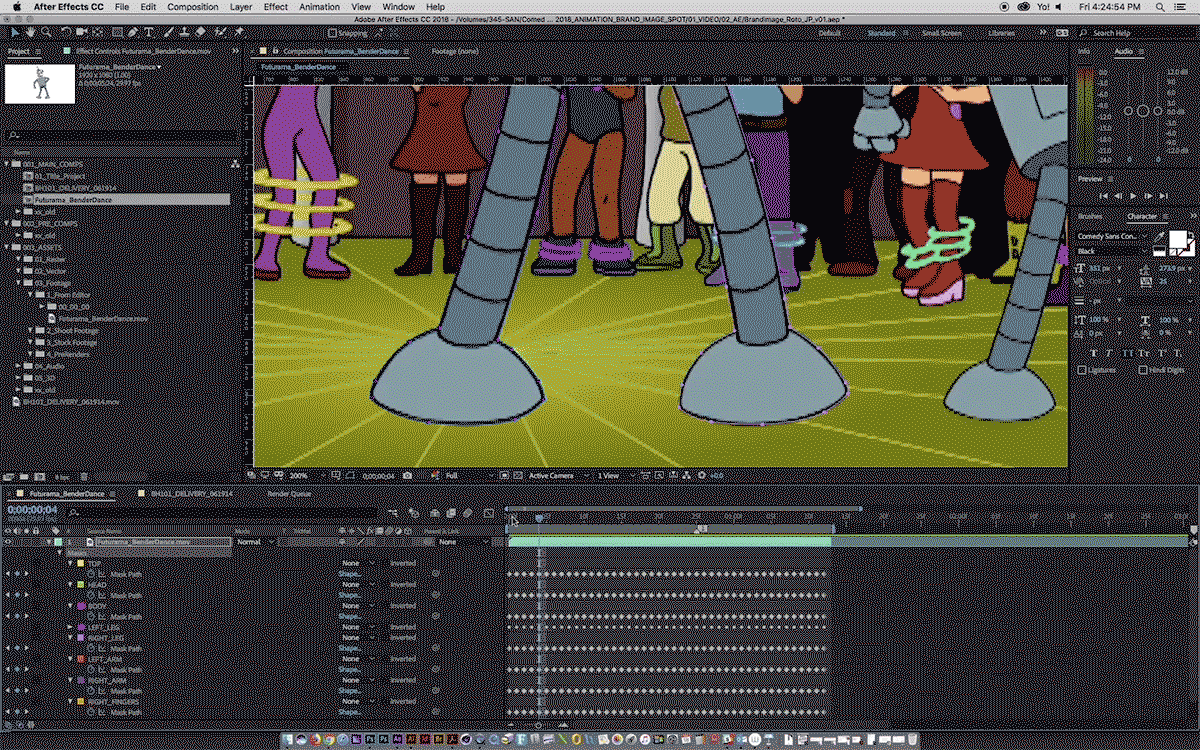Toggle Inverted for the BODY mask
The width and height of the screenshot is (1200, 750).
tap(403, 606)
